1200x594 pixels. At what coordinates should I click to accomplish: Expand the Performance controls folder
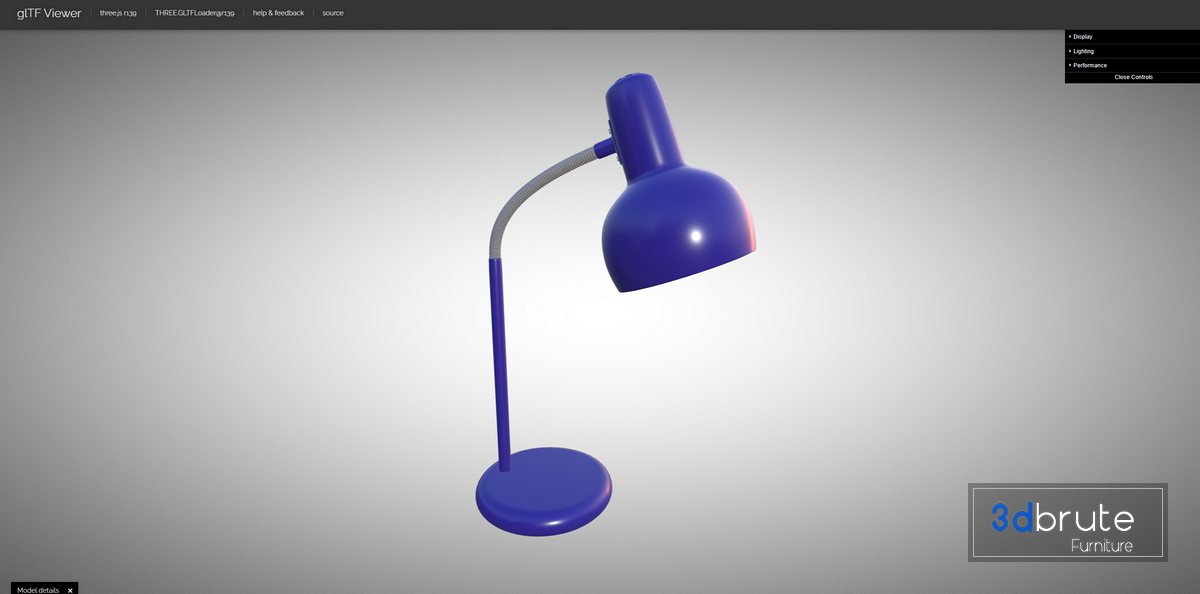1090,65
